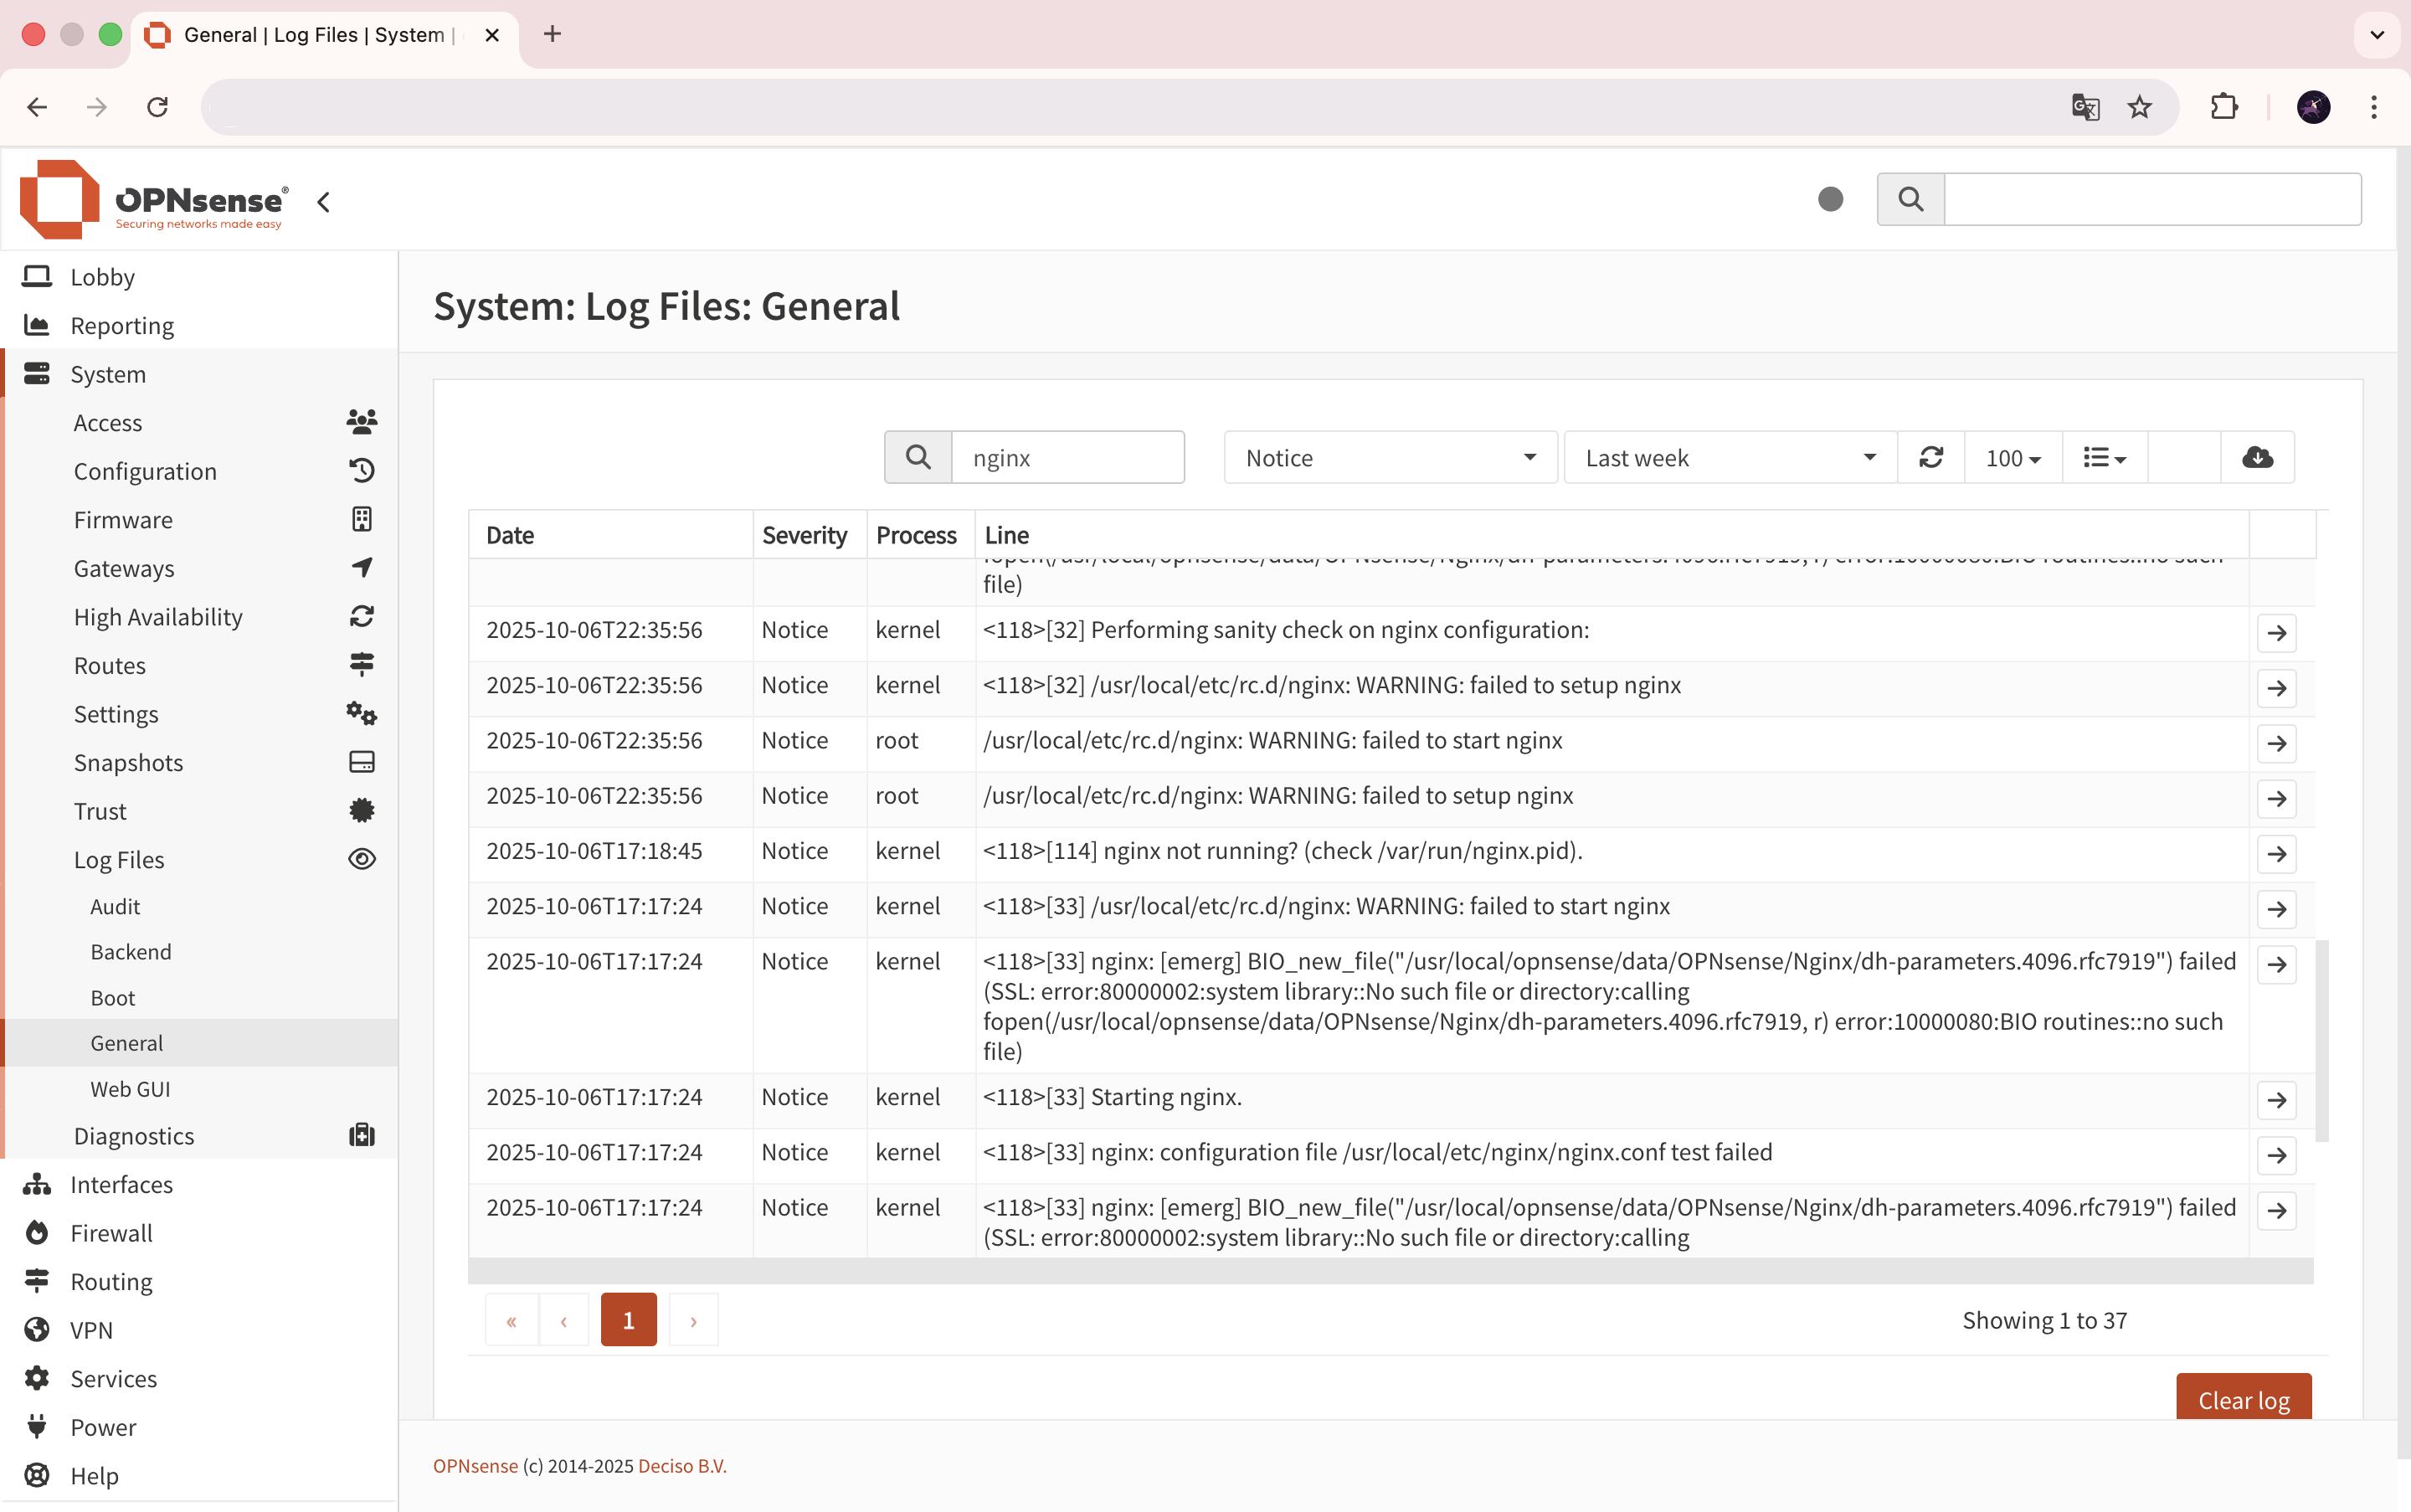Click page 1 in the pagination
The image size is (2411, 1512).
coord(628,1320)
